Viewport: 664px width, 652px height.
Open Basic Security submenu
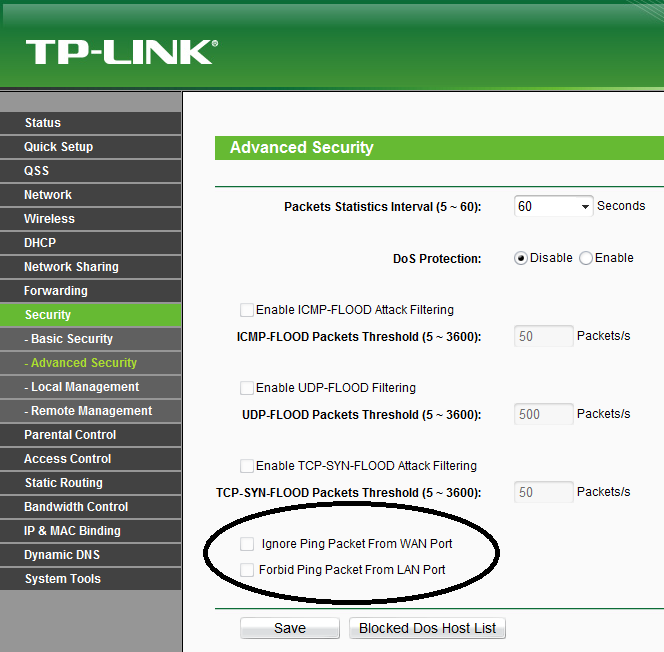(x=91, y=339)
